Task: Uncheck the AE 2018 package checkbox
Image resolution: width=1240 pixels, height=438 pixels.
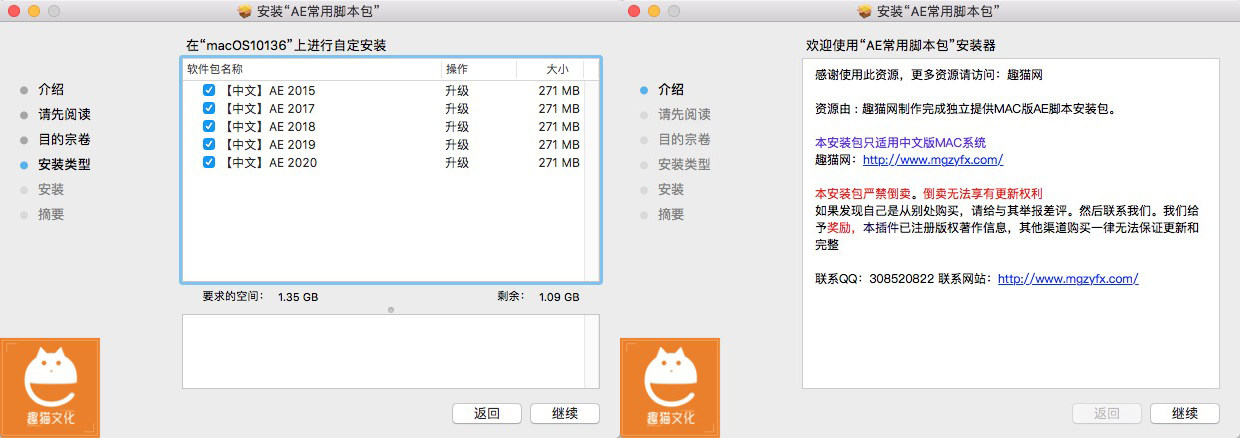Action: [209, 126]
